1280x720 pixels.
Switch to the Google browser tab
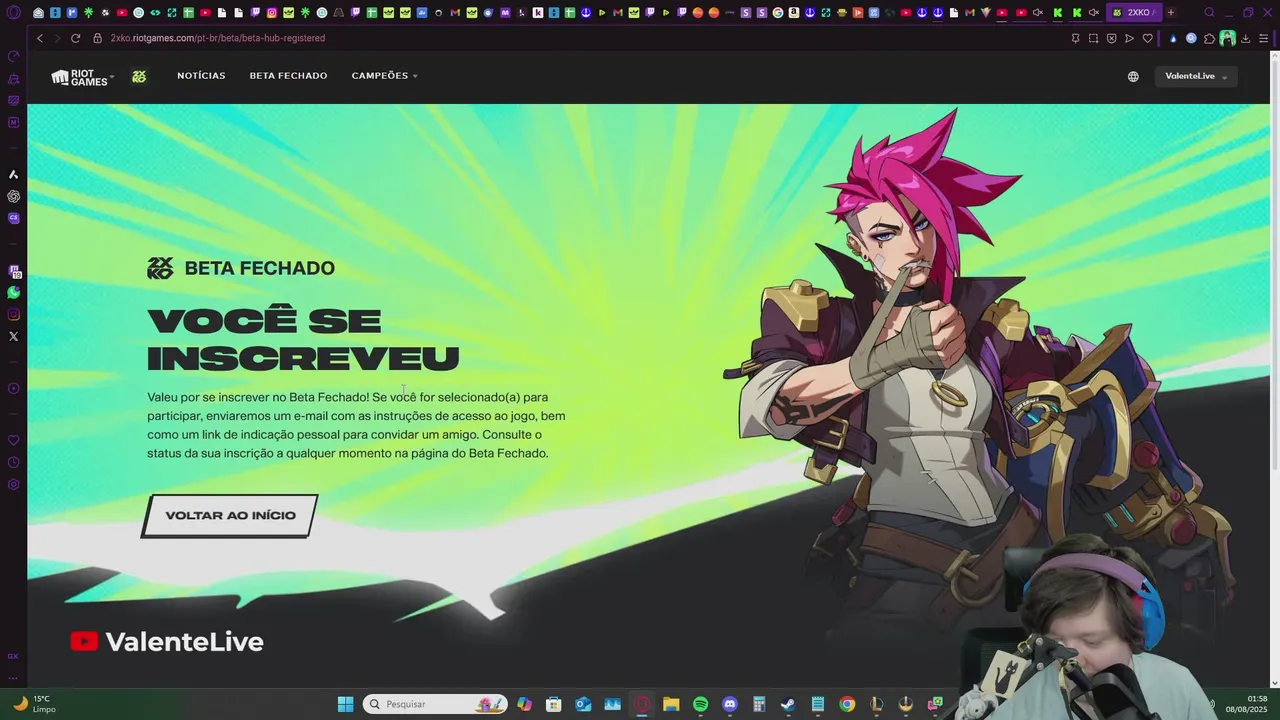778,12
